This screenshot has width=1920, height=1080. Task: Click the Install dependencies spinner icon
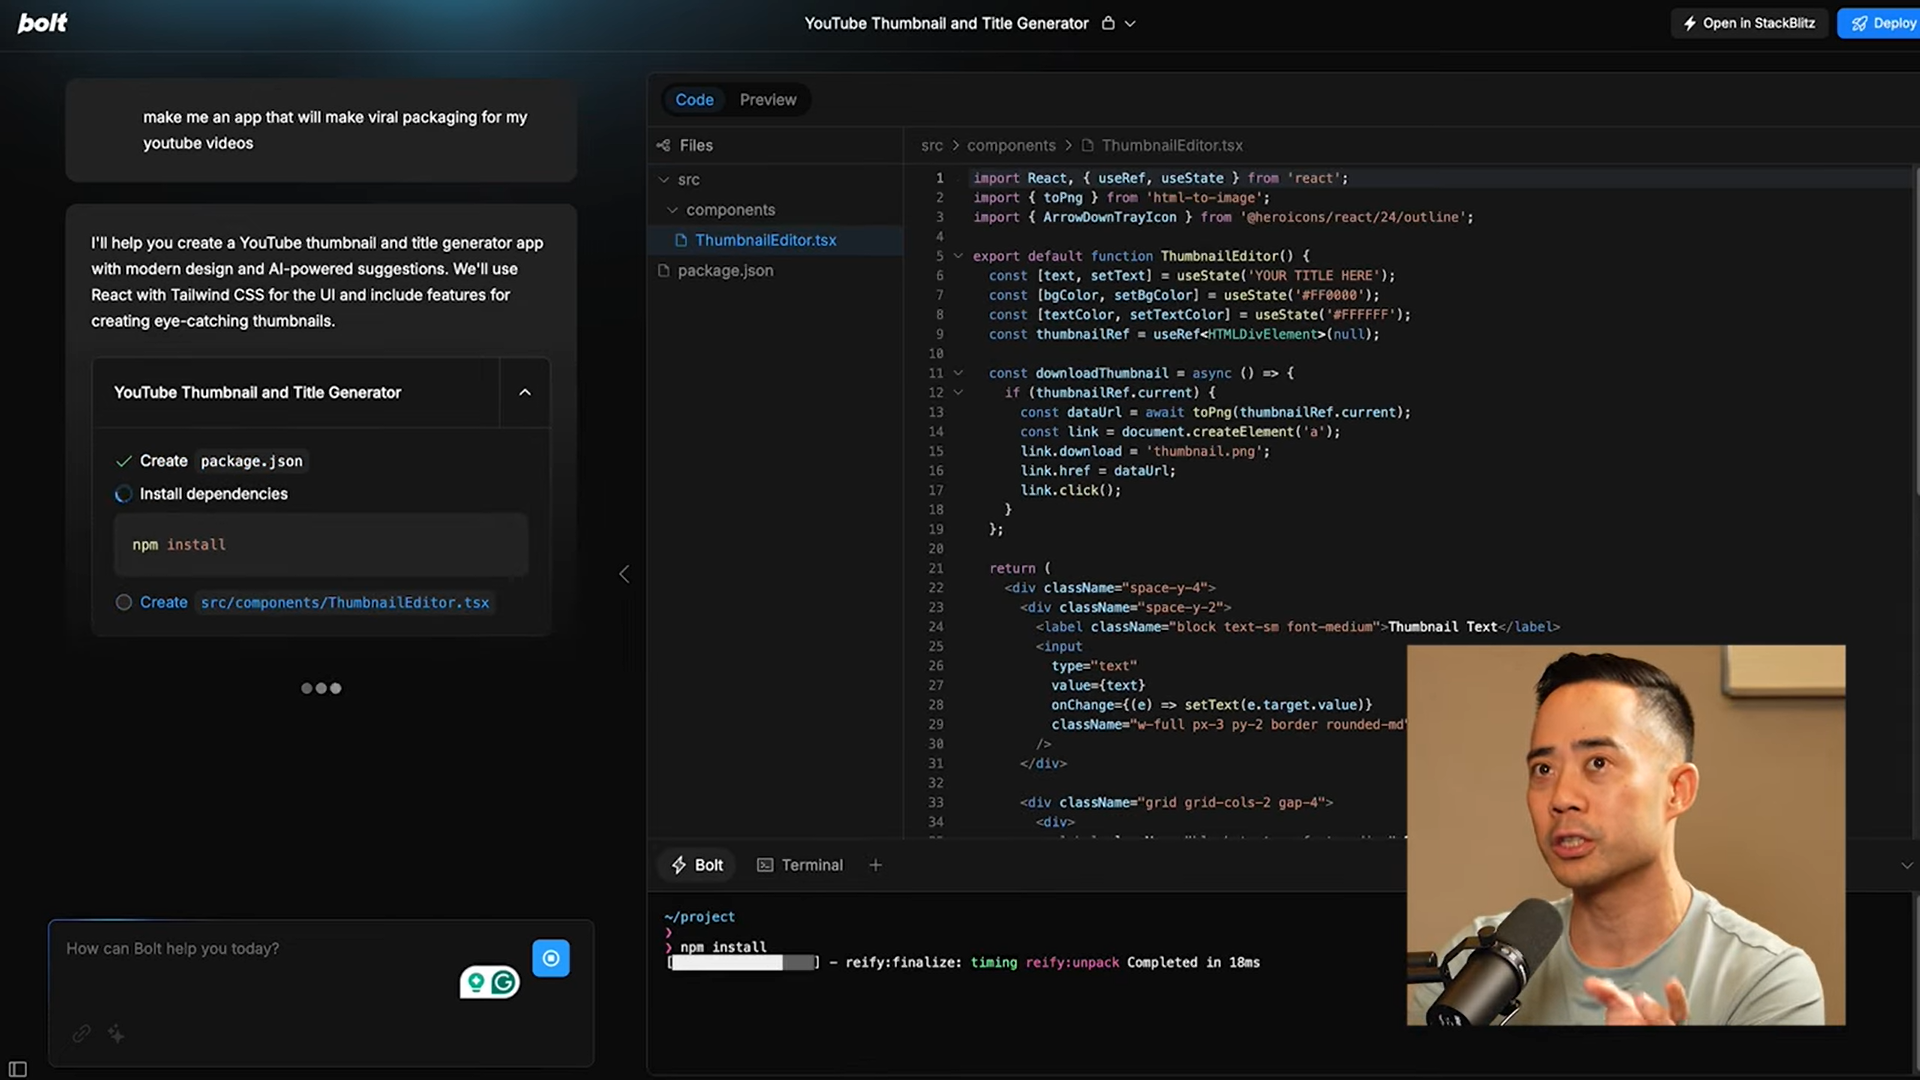[123, 494]
